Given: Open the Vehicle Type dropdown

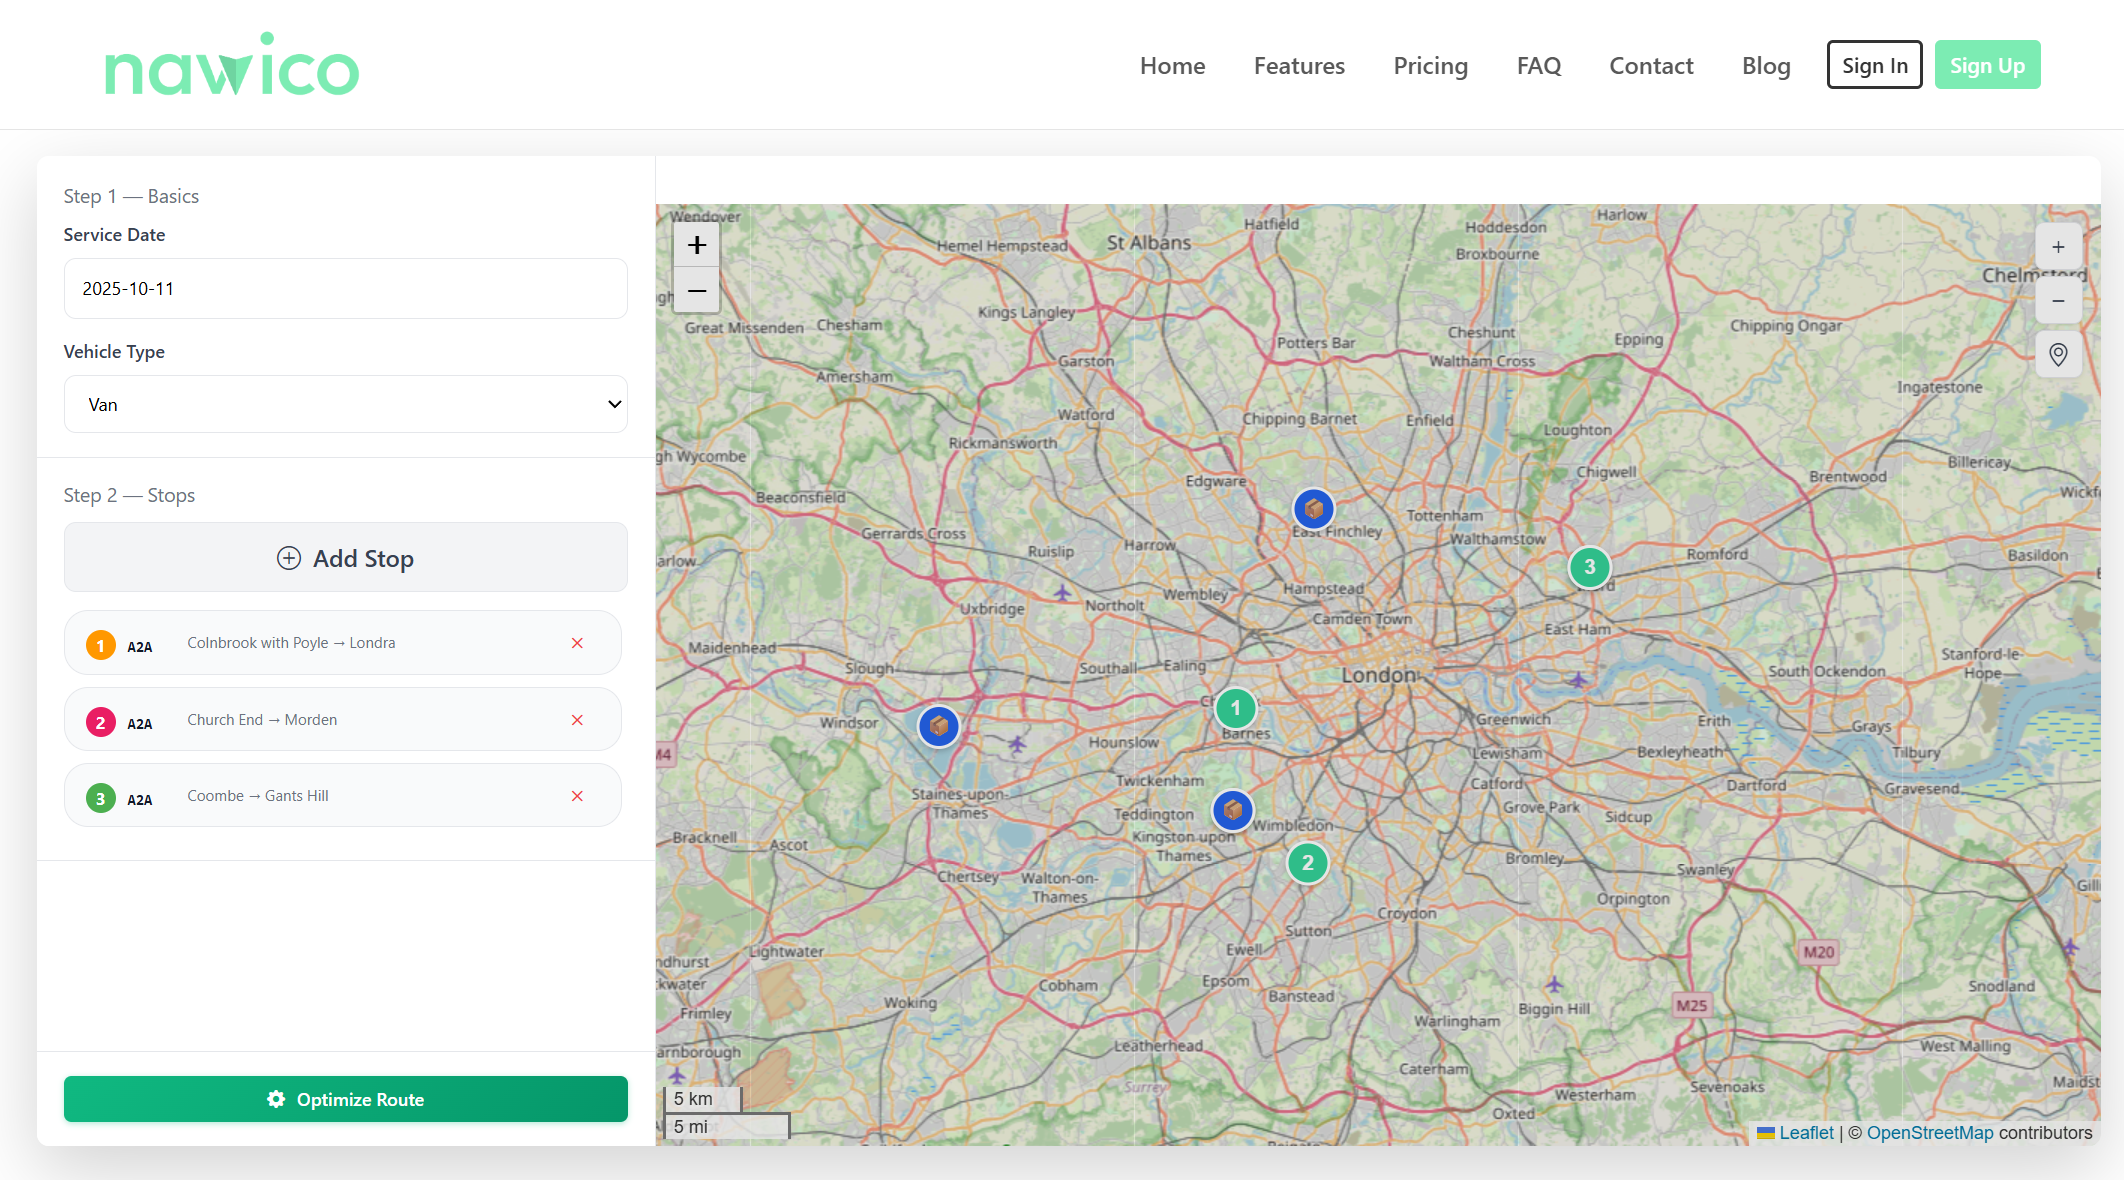Looking at the screenshot, I should 346,404.
